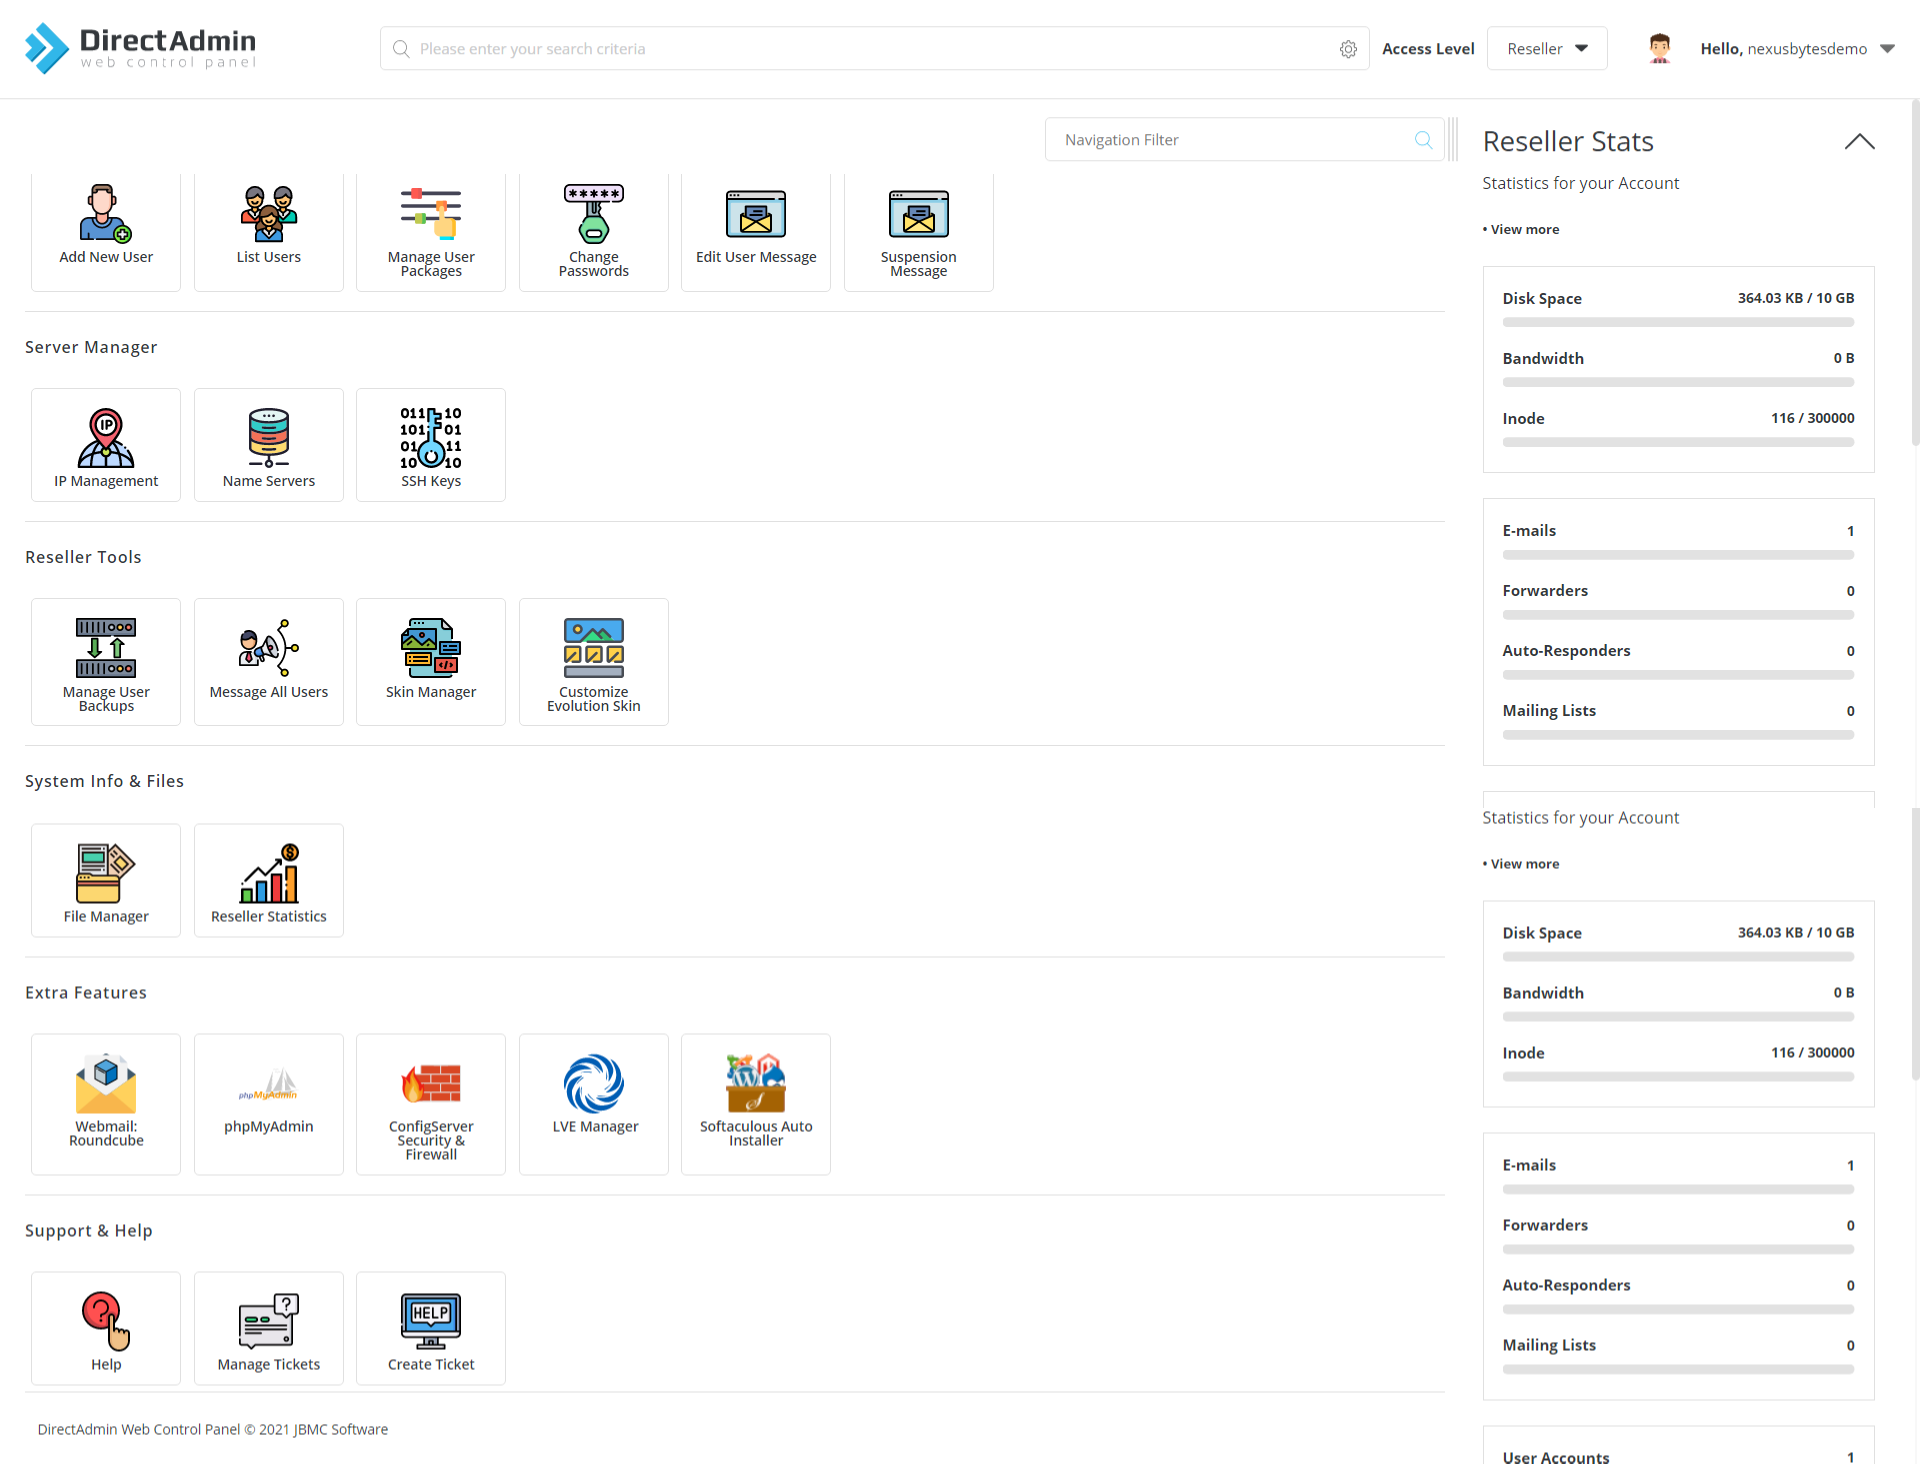This screenshot has width=1920, height=1465.
Task: Open ConfigServer Security & Firewall
Action: click(x=431, y=1104)
